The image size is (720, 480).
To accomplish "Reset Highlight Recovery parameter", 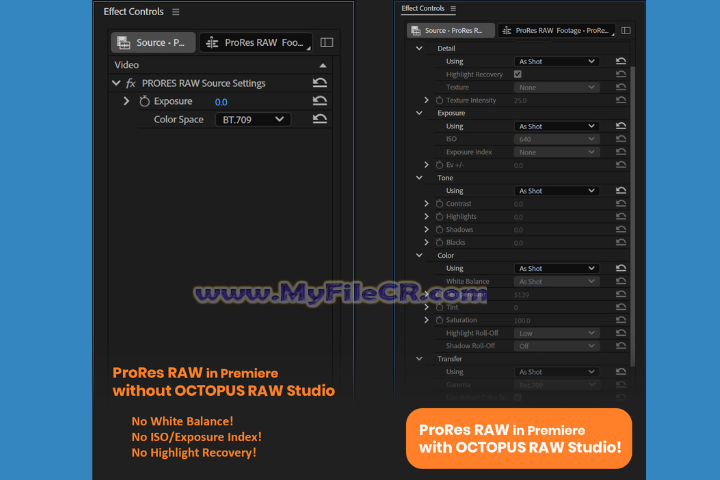I will coord(621,73).
